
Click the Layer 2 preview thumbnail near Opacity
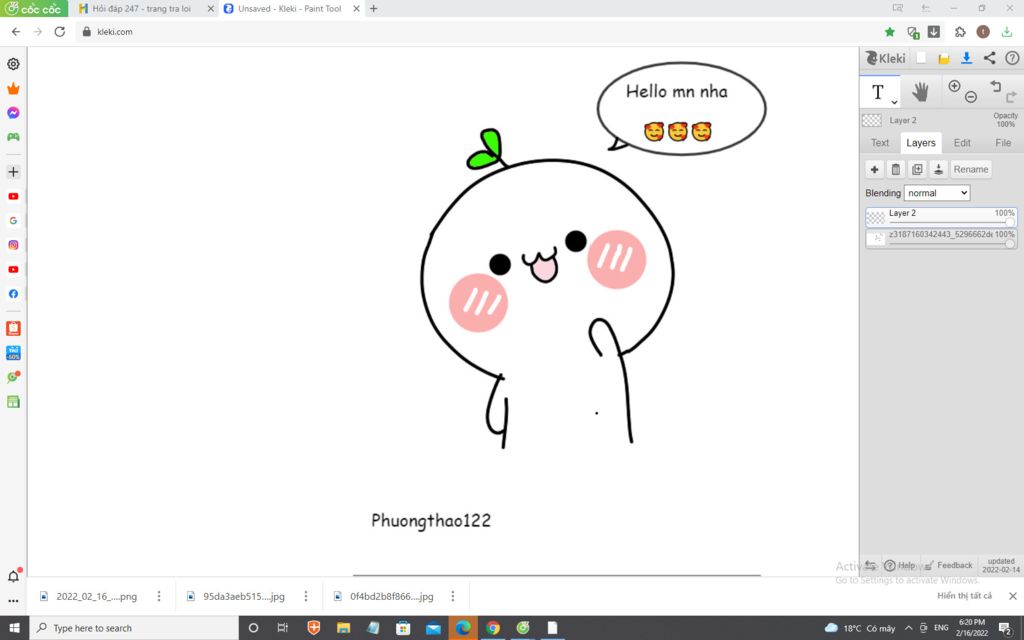pos(872,120)
